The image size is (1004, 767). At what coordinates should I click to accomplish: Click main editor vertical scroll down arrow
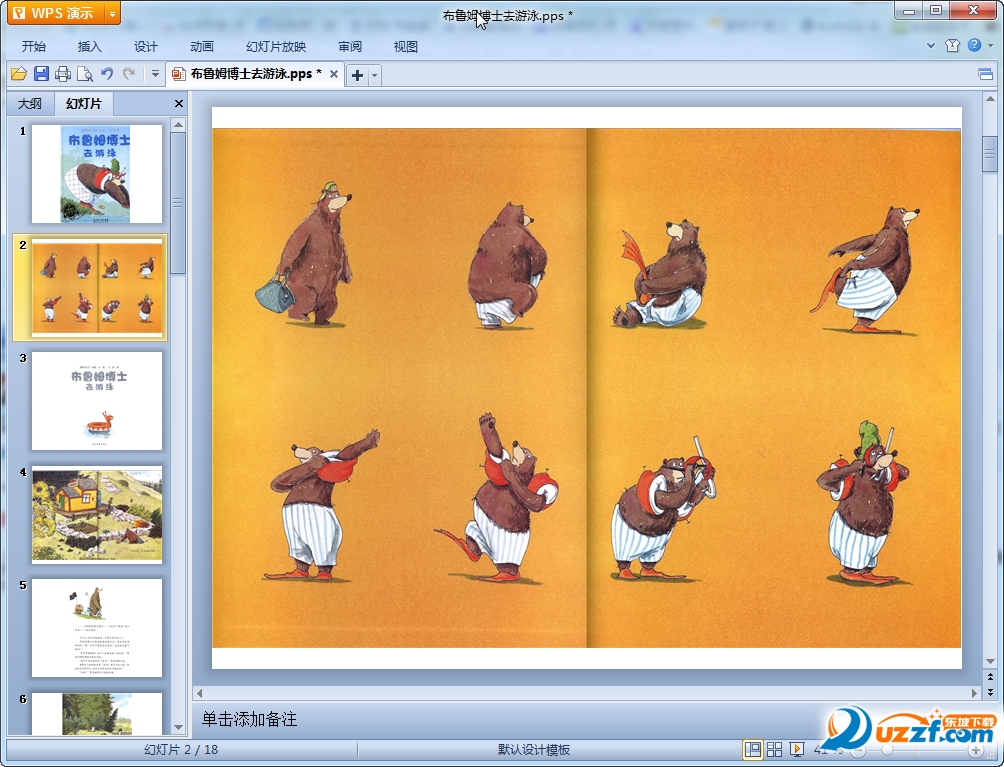990,661
